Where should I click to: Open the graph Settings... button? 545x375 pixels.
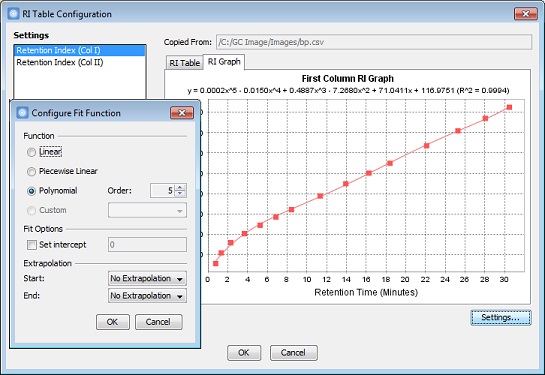point(501,318)
